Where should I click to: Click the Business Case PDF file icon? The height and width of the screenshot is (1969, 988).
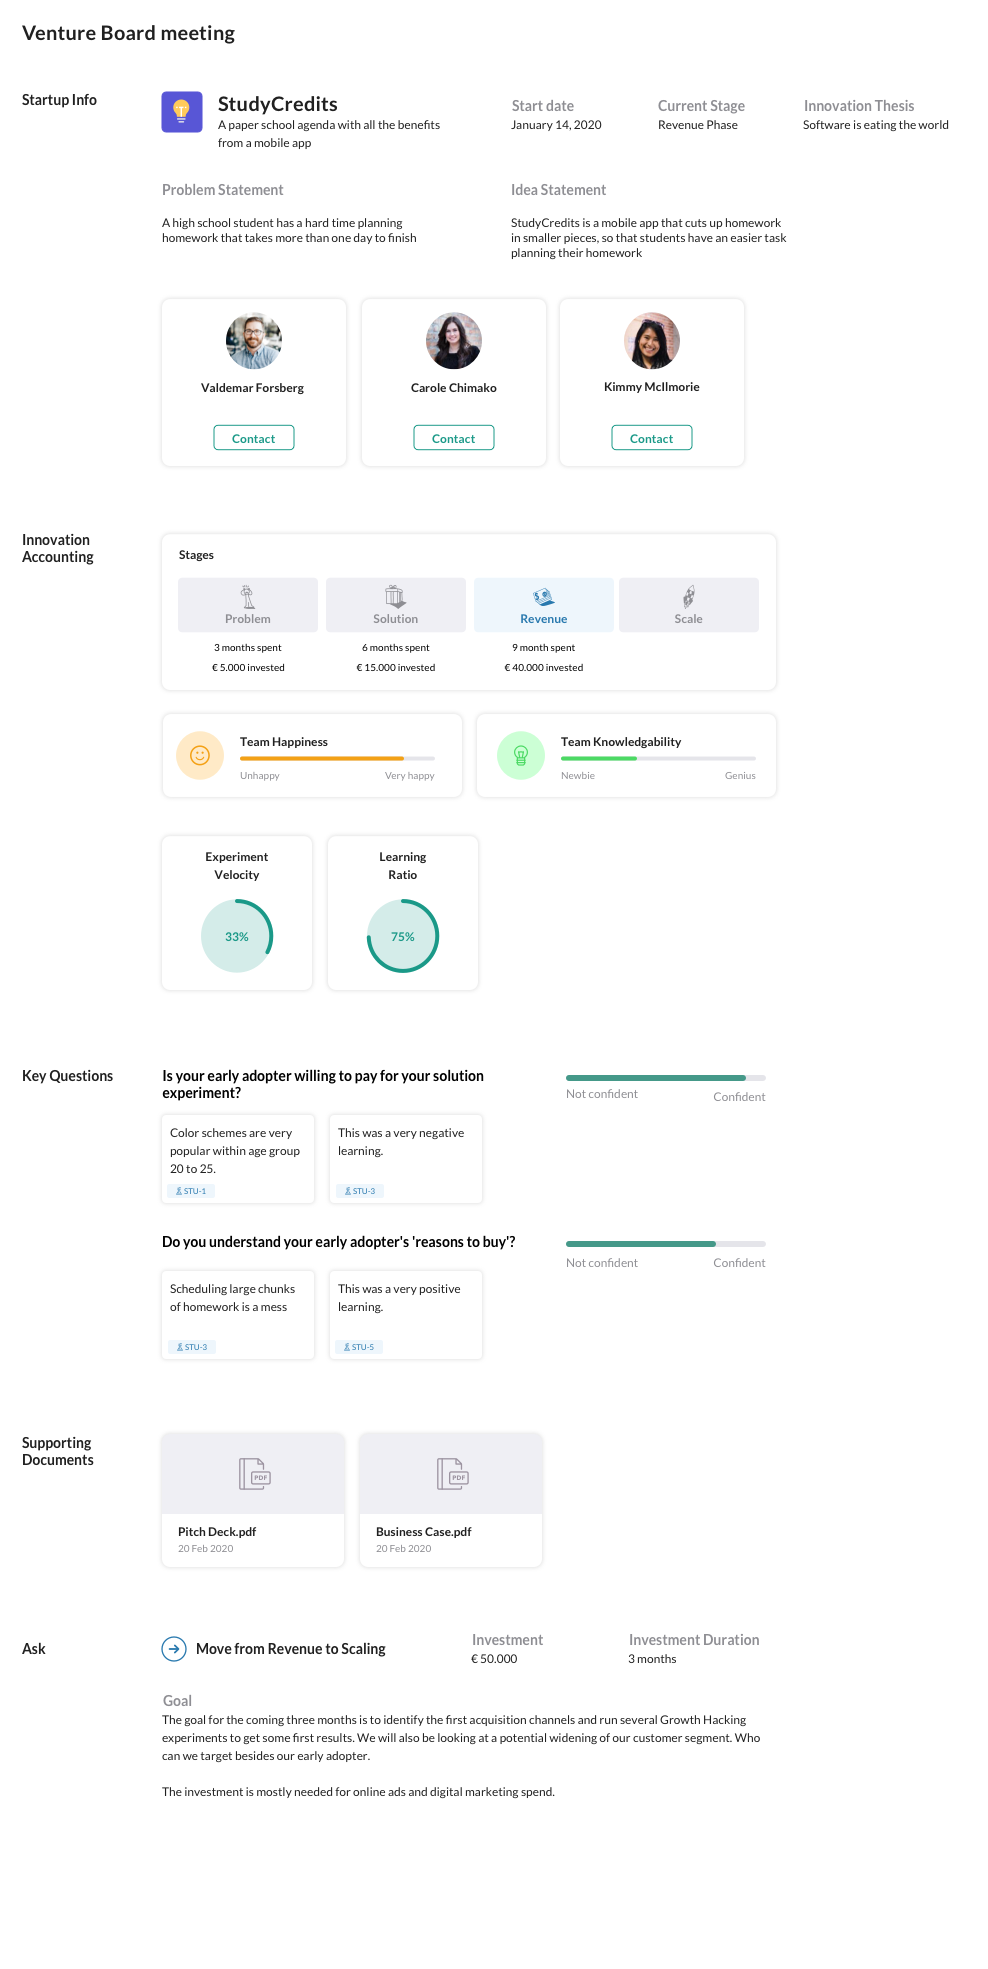click(x=452, y=1473)
